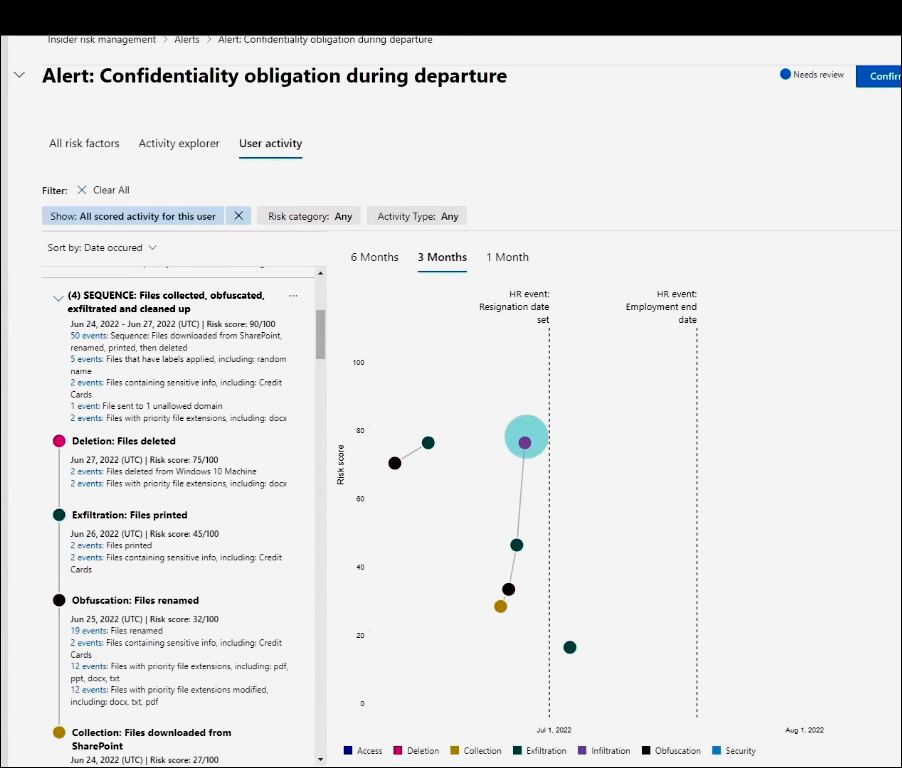Click scroll up arrow in activity list
Viewport: 902px width, 768px height.
click(x=320, y=273)
